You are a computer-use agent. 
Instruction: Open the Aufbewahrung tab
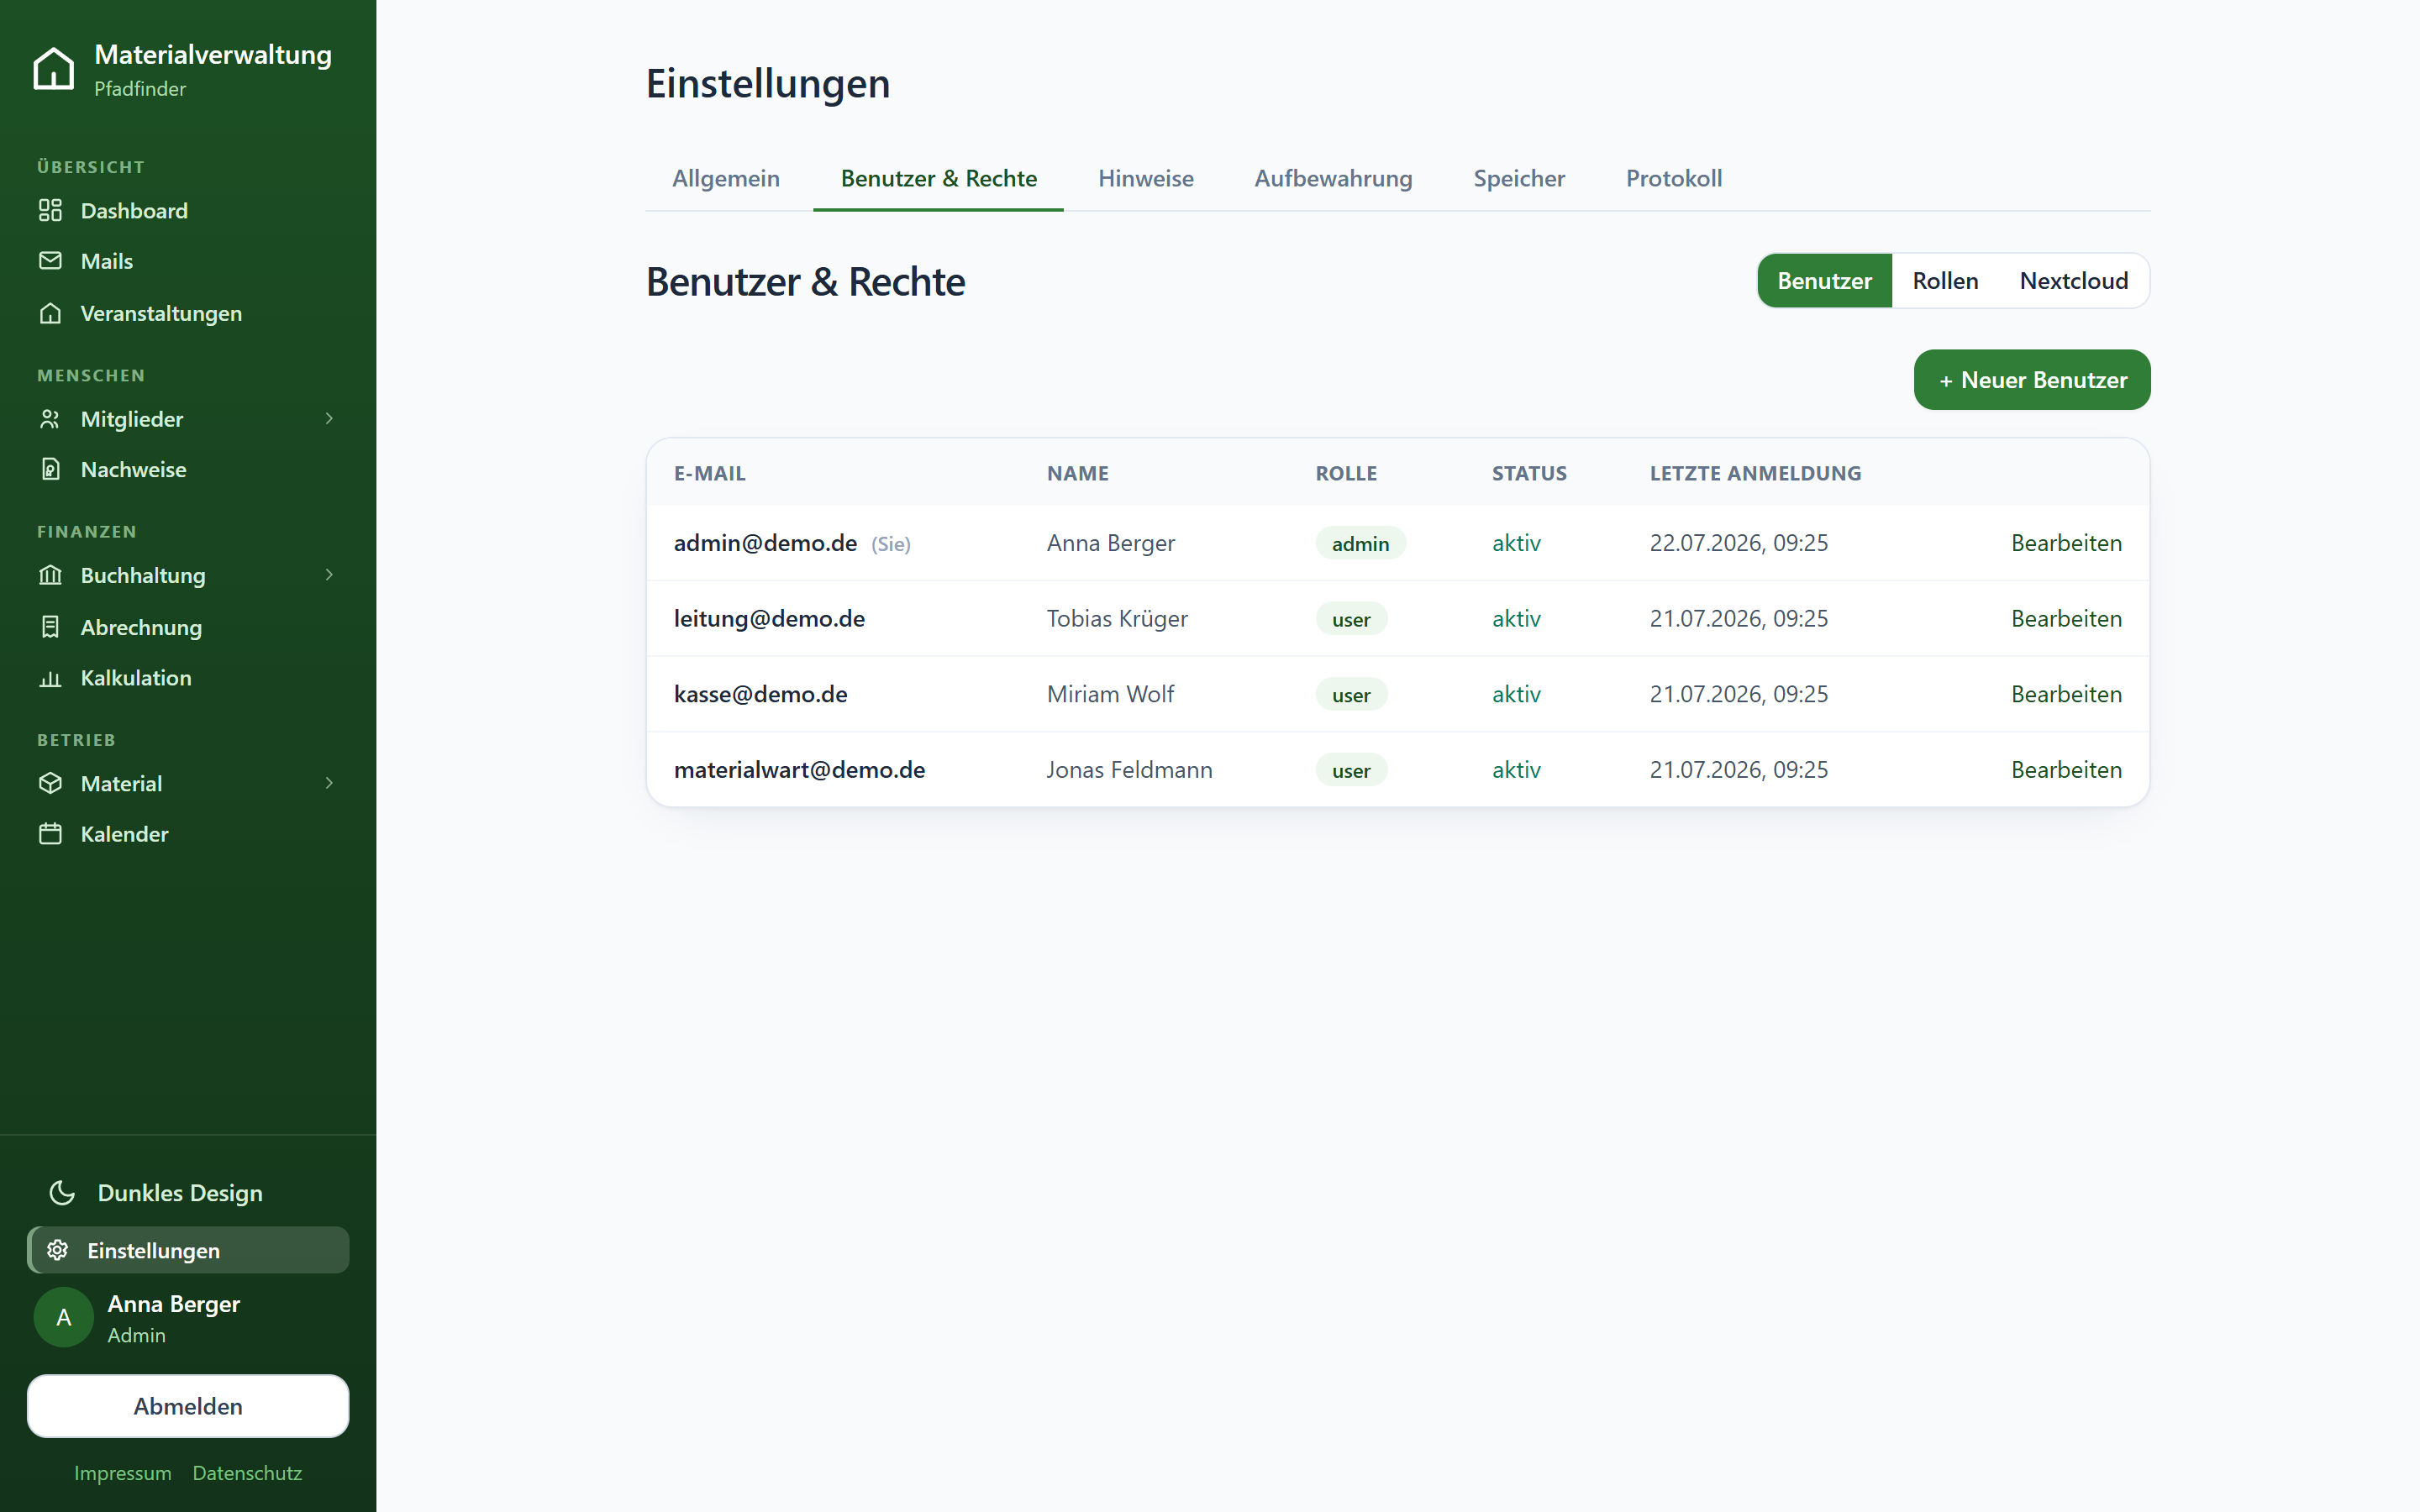click(x=1333, y=178)
